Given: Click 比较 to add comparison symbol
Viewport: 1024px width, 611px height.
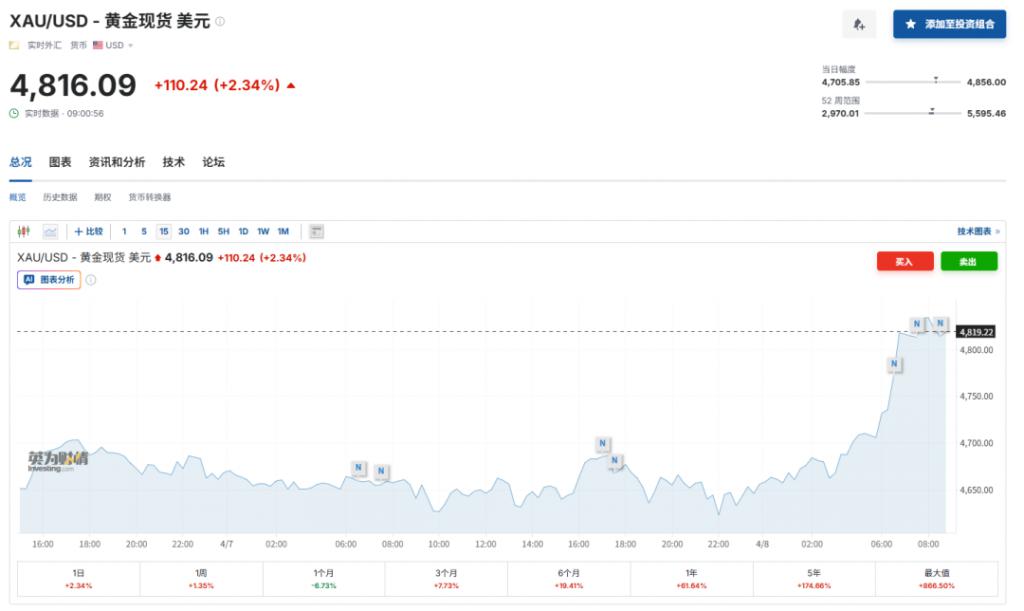Looking at the screenshot, I should pyautogui.click(x=89, y=231).
